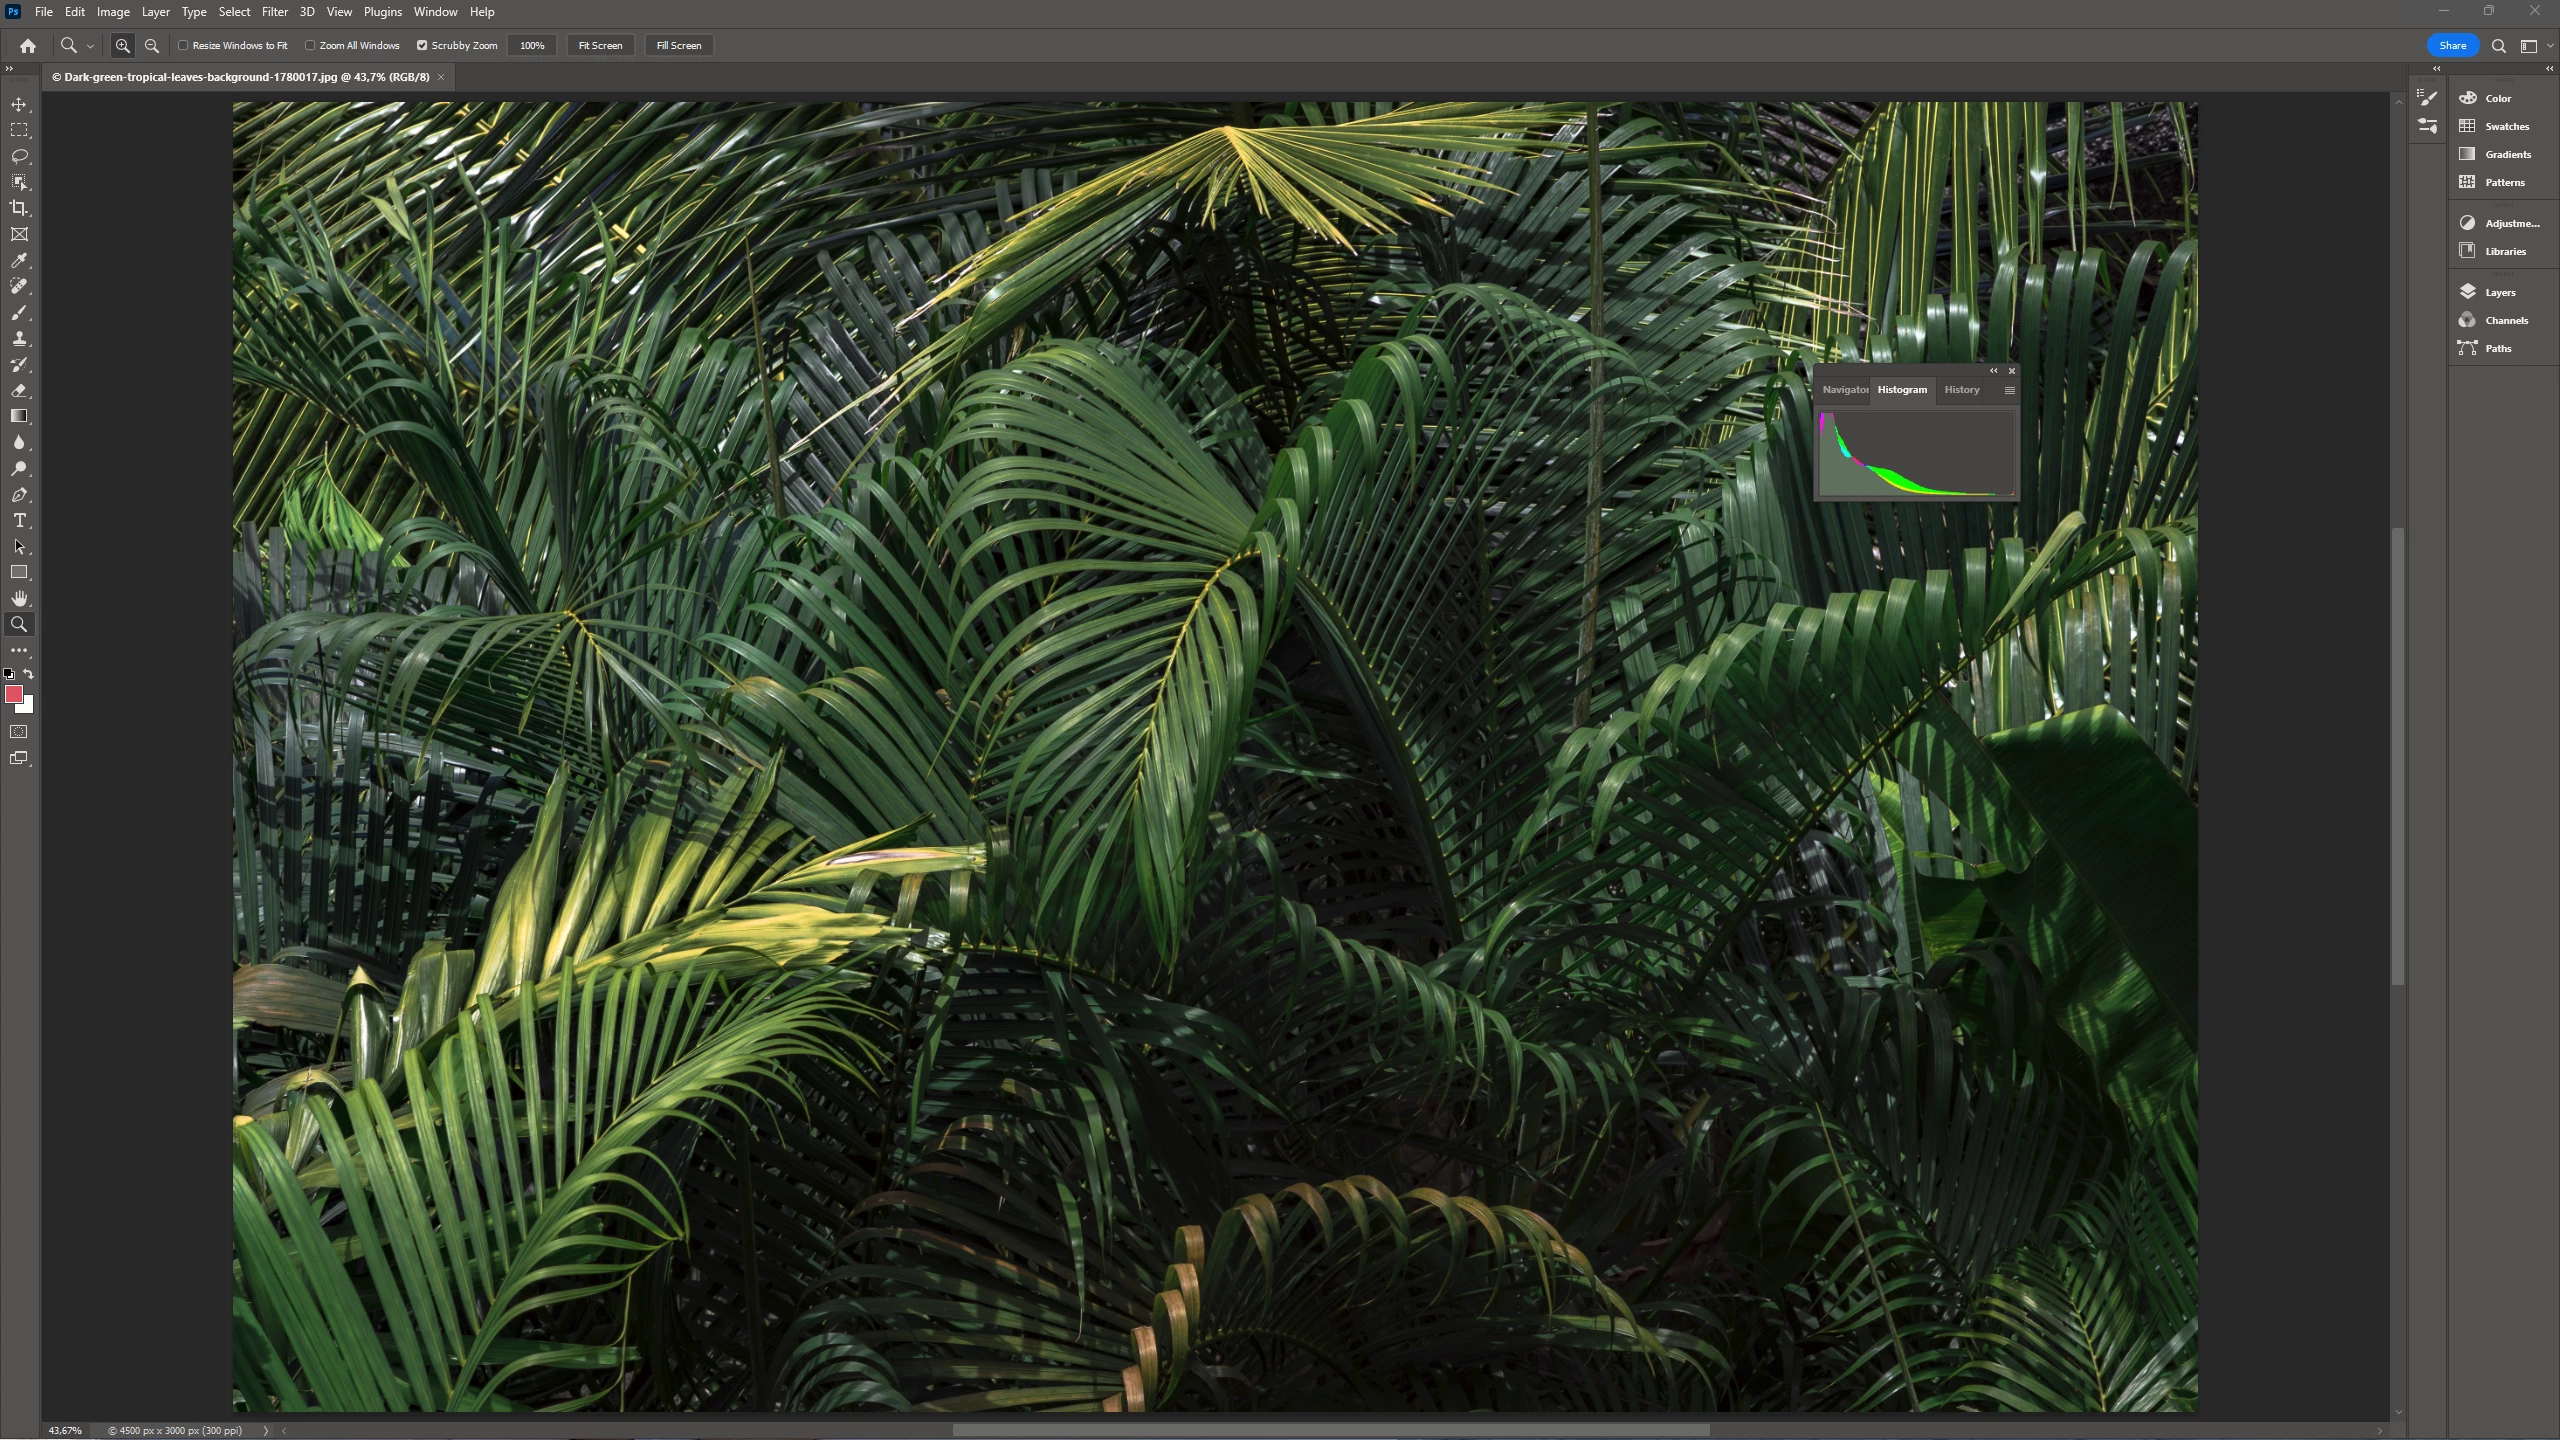
Task: Click the Zoom Out magnifier icon
Action: [x=152, y=45]
